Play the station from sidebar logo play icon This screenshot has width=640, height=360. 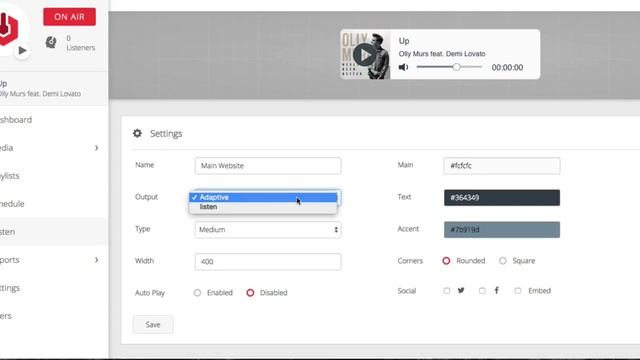tap(22, 50)
